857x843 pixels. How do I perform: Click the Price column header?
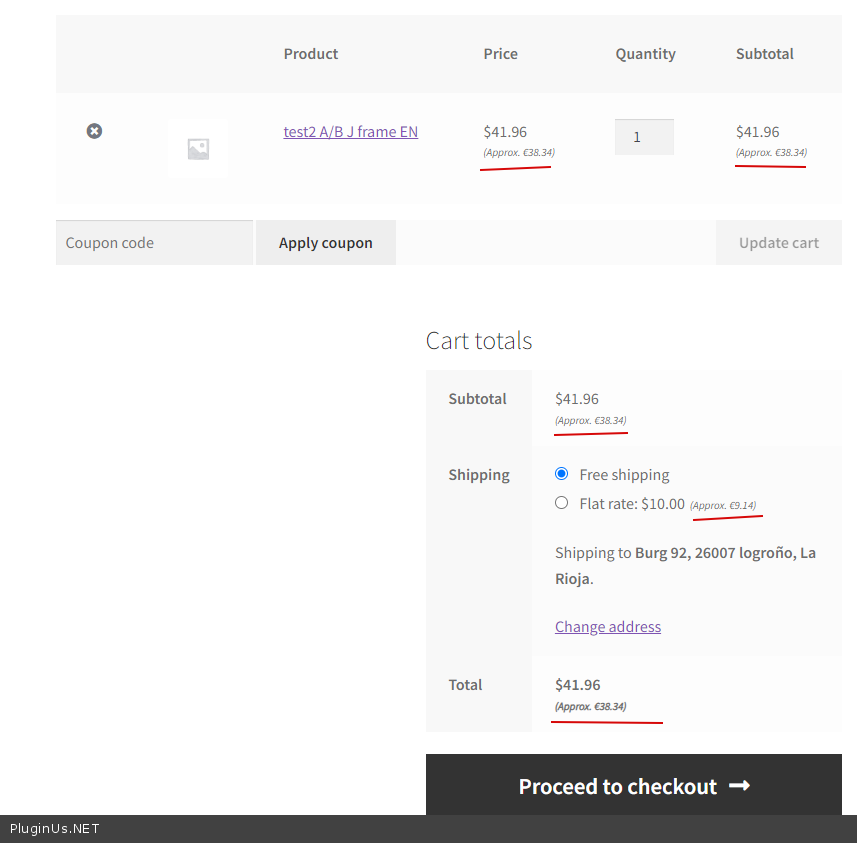pyautogui.click(x=500, y=54)
